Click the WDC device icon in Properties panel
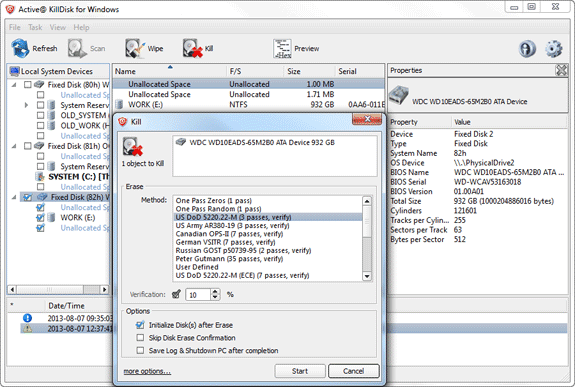The width and height of the screenshot is (575, 387). 399,95
